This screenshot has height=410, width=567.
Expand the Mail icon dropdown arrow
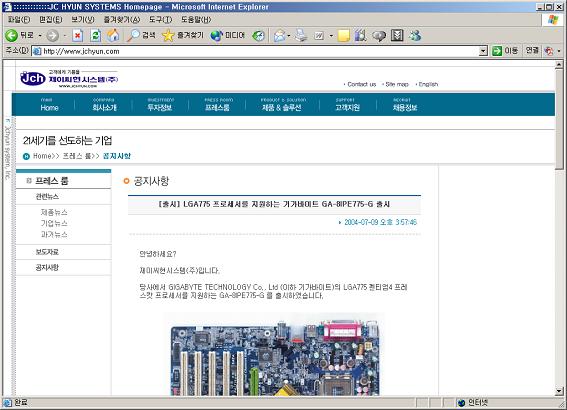click(x=289, y=35)
